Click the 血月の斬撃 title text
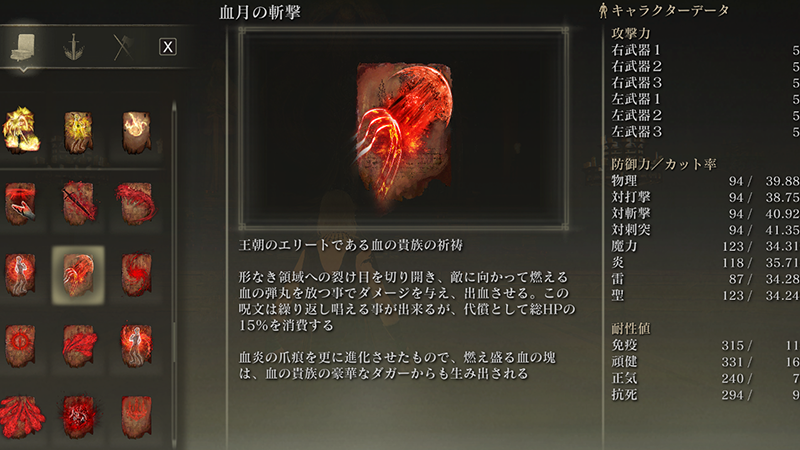 pyautogui.click(x=260, y=12)
